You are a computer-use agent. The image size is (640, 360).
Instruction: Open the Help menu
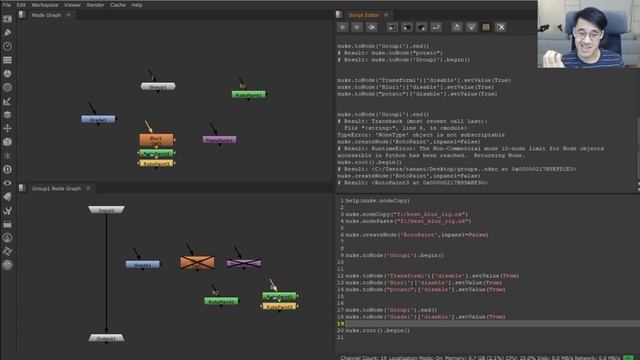(137, 5)
